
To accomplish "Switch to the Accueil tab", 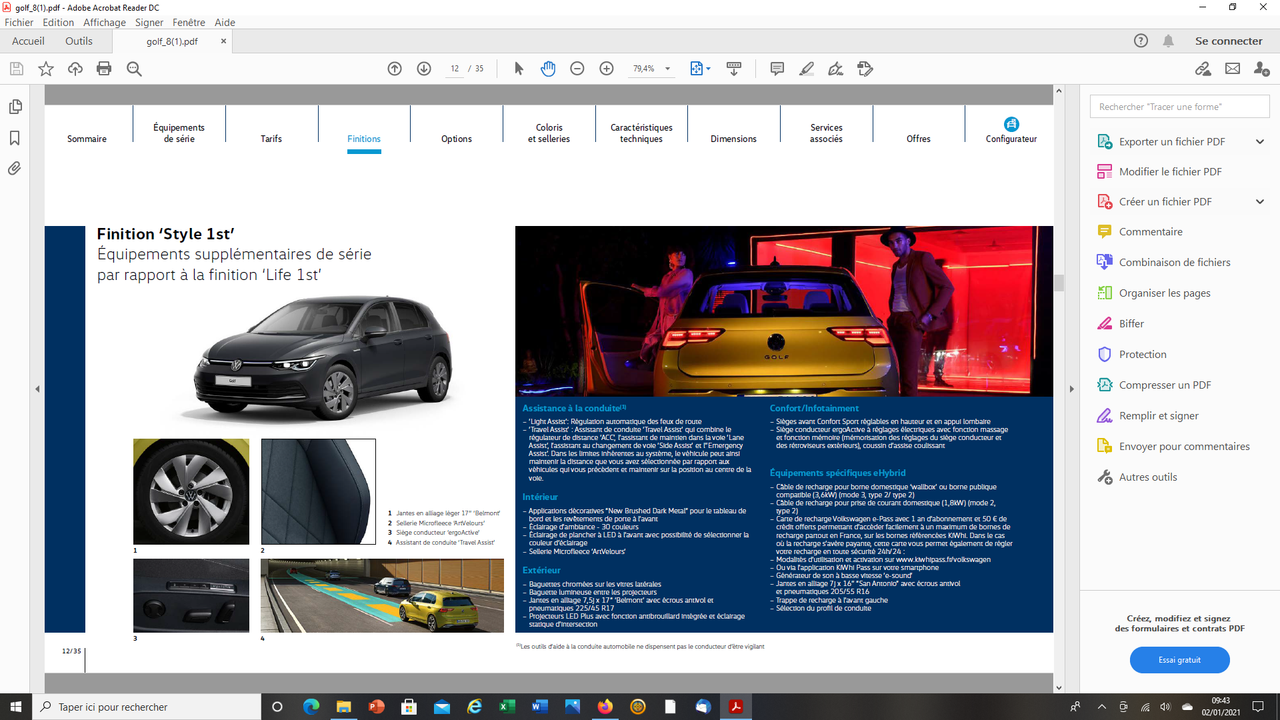I will 28,41.
